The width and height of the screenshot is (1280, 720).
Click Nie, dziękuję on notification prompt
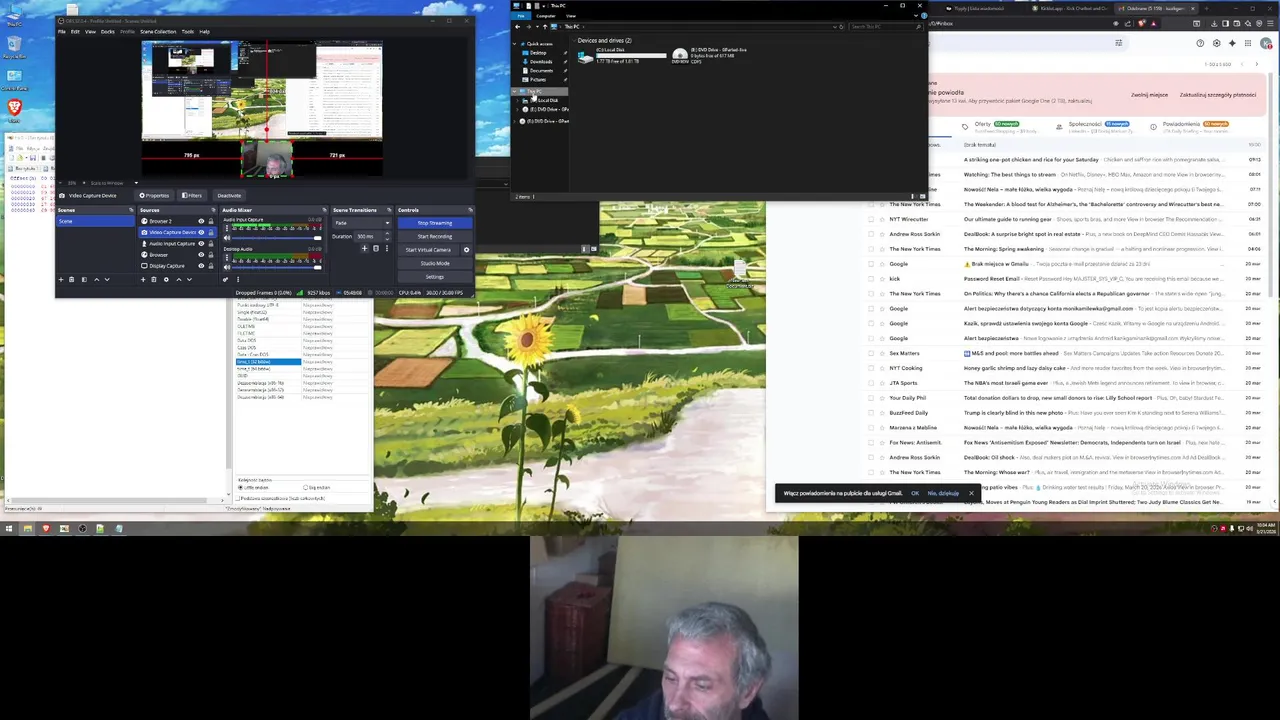[x=943, y=493]
